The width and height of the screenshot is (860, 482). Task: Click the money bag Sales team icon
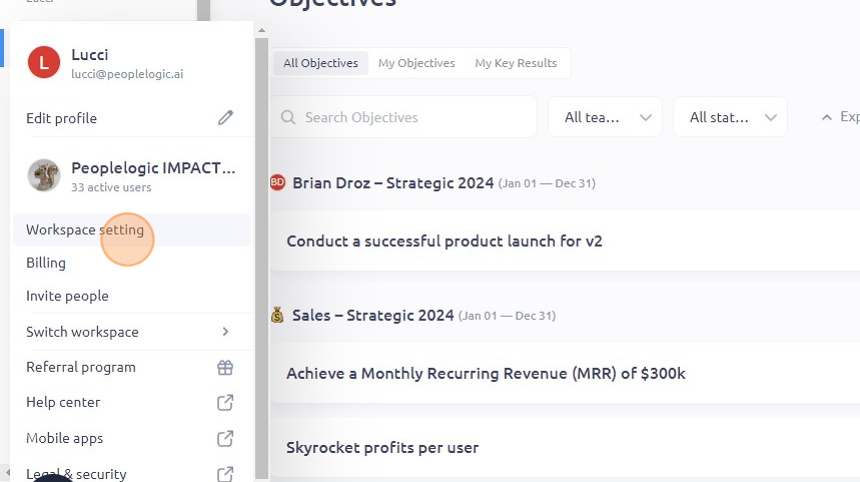point(278,315)
